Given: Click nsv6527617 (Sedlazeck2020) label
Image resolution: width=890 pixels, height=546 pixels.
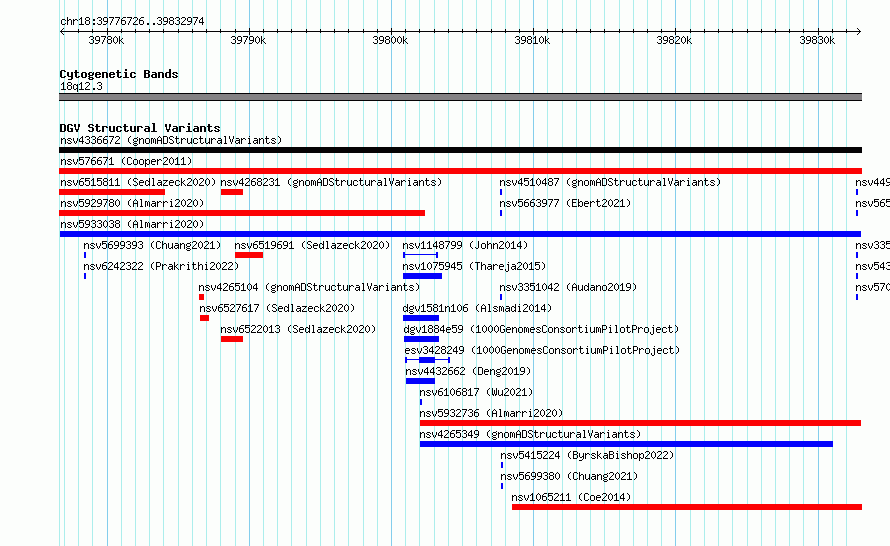Looking at the screenshot, I should [277, 308].
